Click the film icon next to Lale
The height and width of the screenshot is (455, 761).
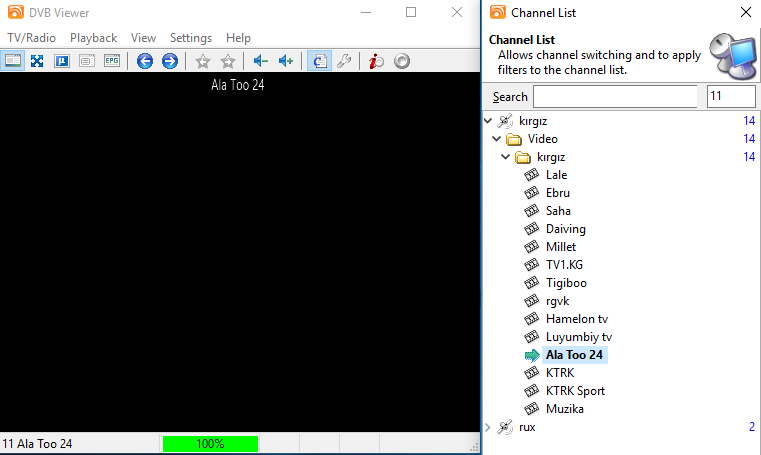(x=532, y=175)
